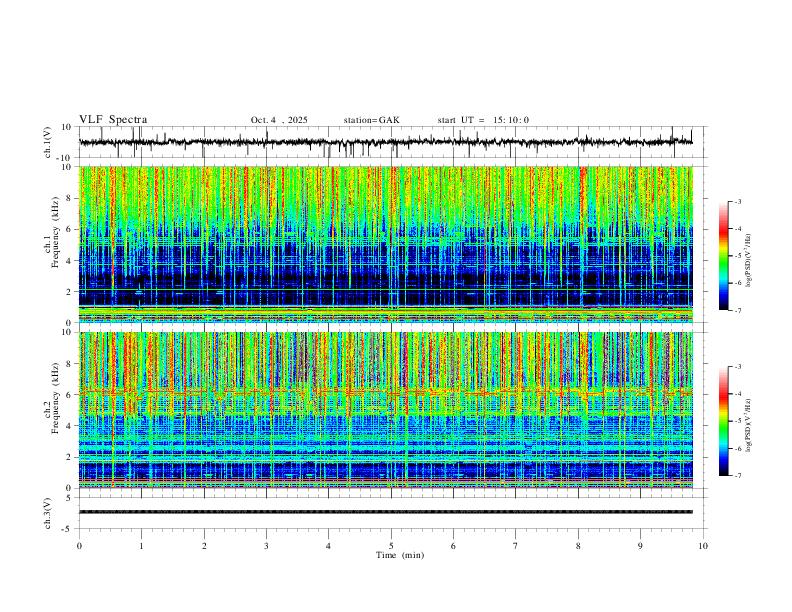Click the "start UT = 15:10:0" header text
The image size is (792, 612).
(x=483, y=120)
